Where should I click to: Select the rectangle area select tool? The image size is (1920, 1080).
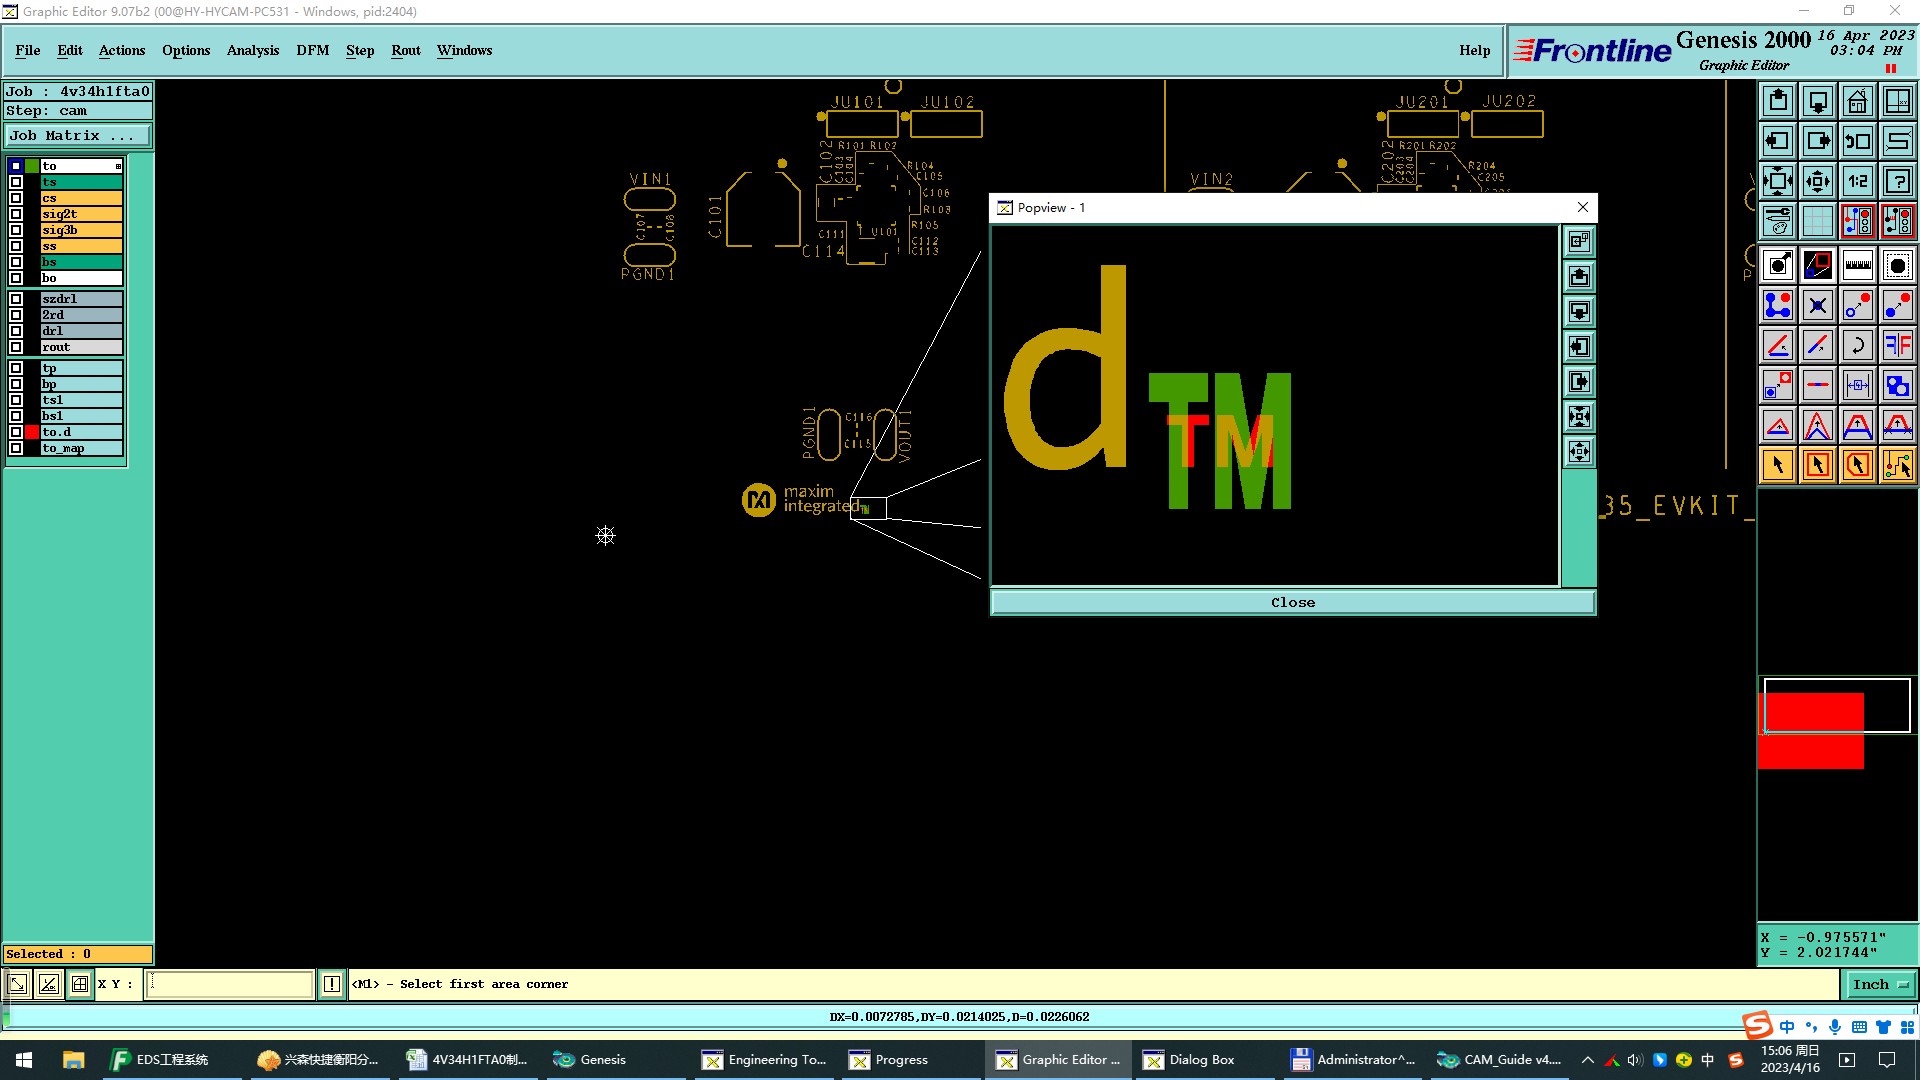1818,465
